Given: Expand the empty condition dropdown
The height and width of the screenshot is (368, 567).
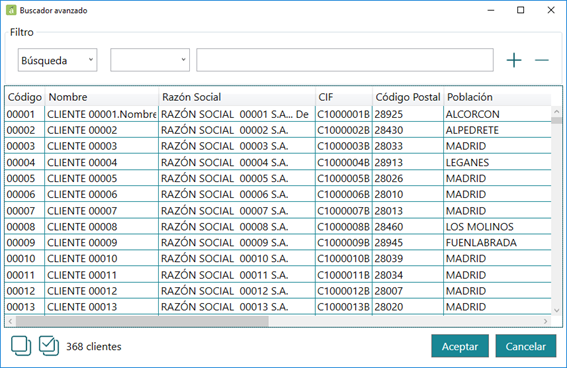Looking at the screenshot, I should pos(150,60).
